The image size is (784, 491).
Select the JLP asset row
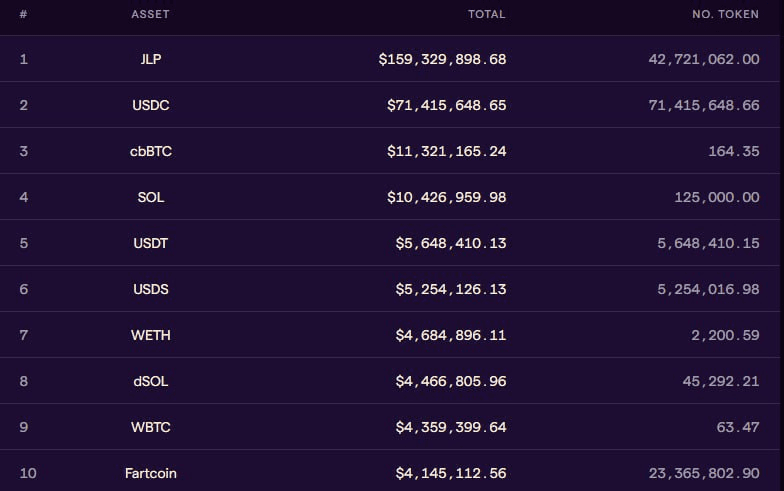pos(151,59)
